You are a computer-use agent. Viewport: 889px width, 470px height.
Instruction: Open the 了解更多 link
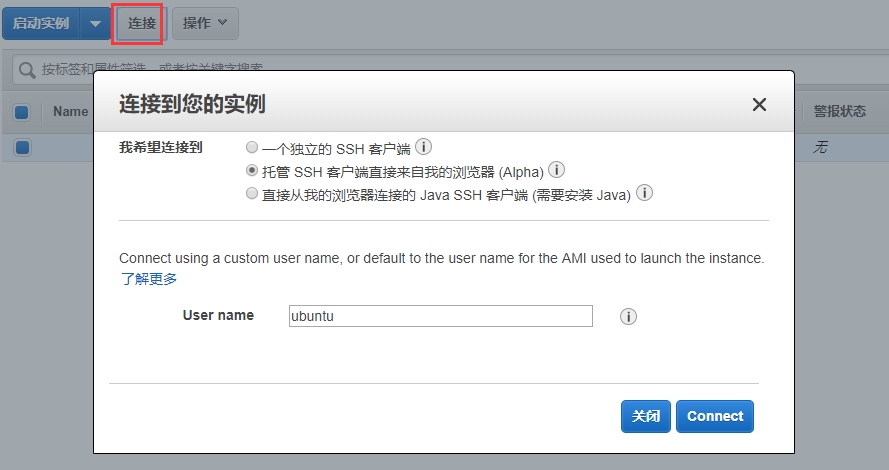[149, 279]
